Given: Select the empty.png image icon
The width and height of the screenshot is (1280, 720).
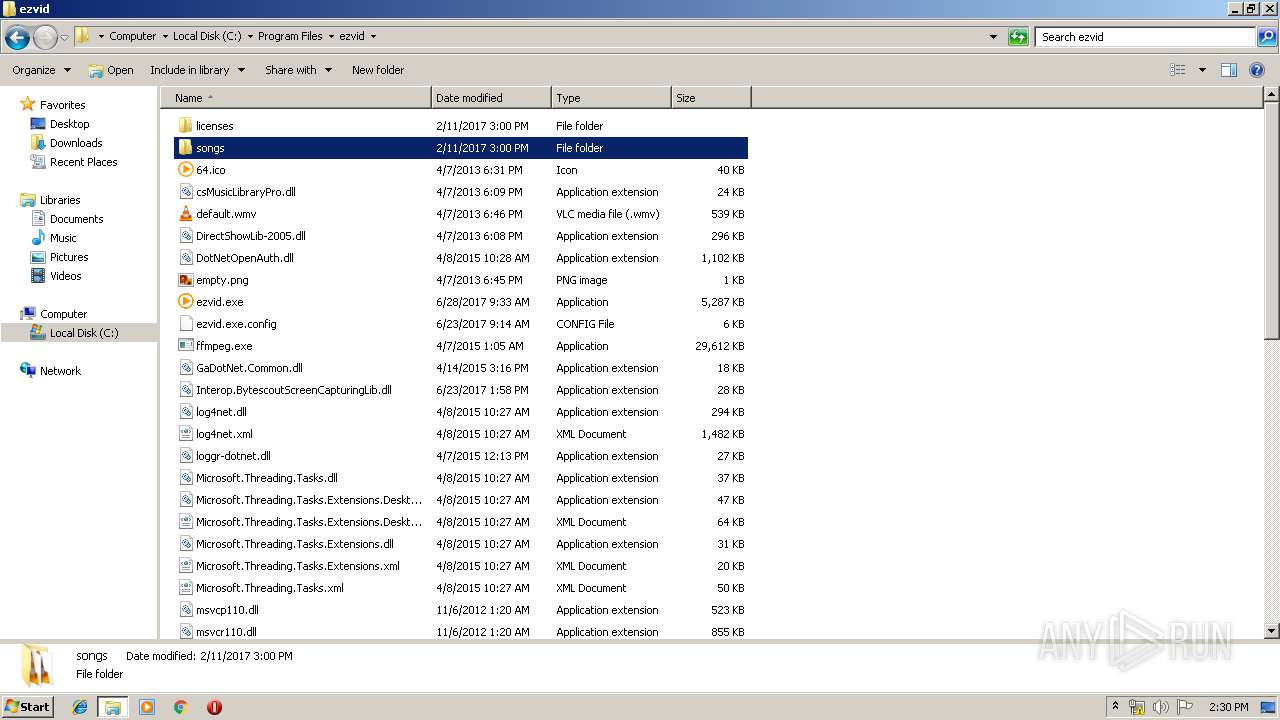Looking at the screenshot, I should pos(185,280).
